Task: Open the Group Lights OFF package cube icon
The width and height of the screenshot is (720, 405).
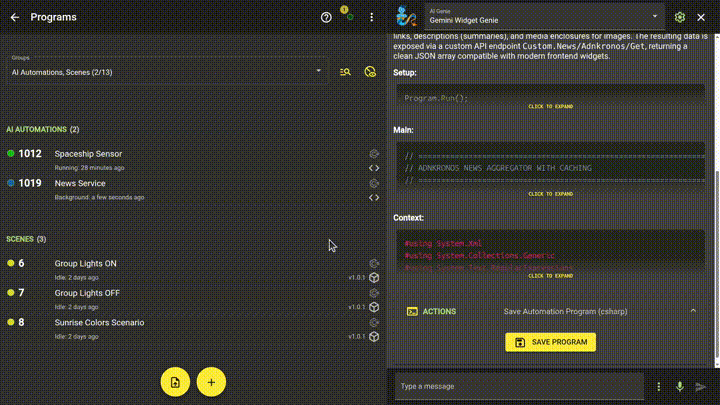Action: pos(374,307)
